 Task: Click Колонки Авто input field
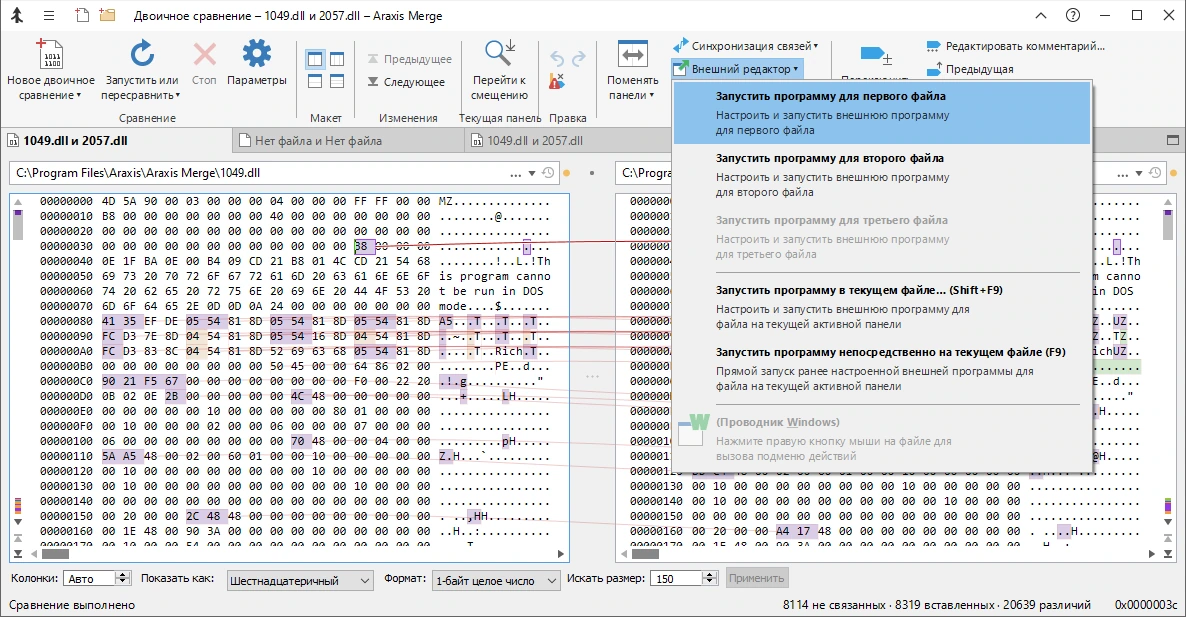pos(89,578)
